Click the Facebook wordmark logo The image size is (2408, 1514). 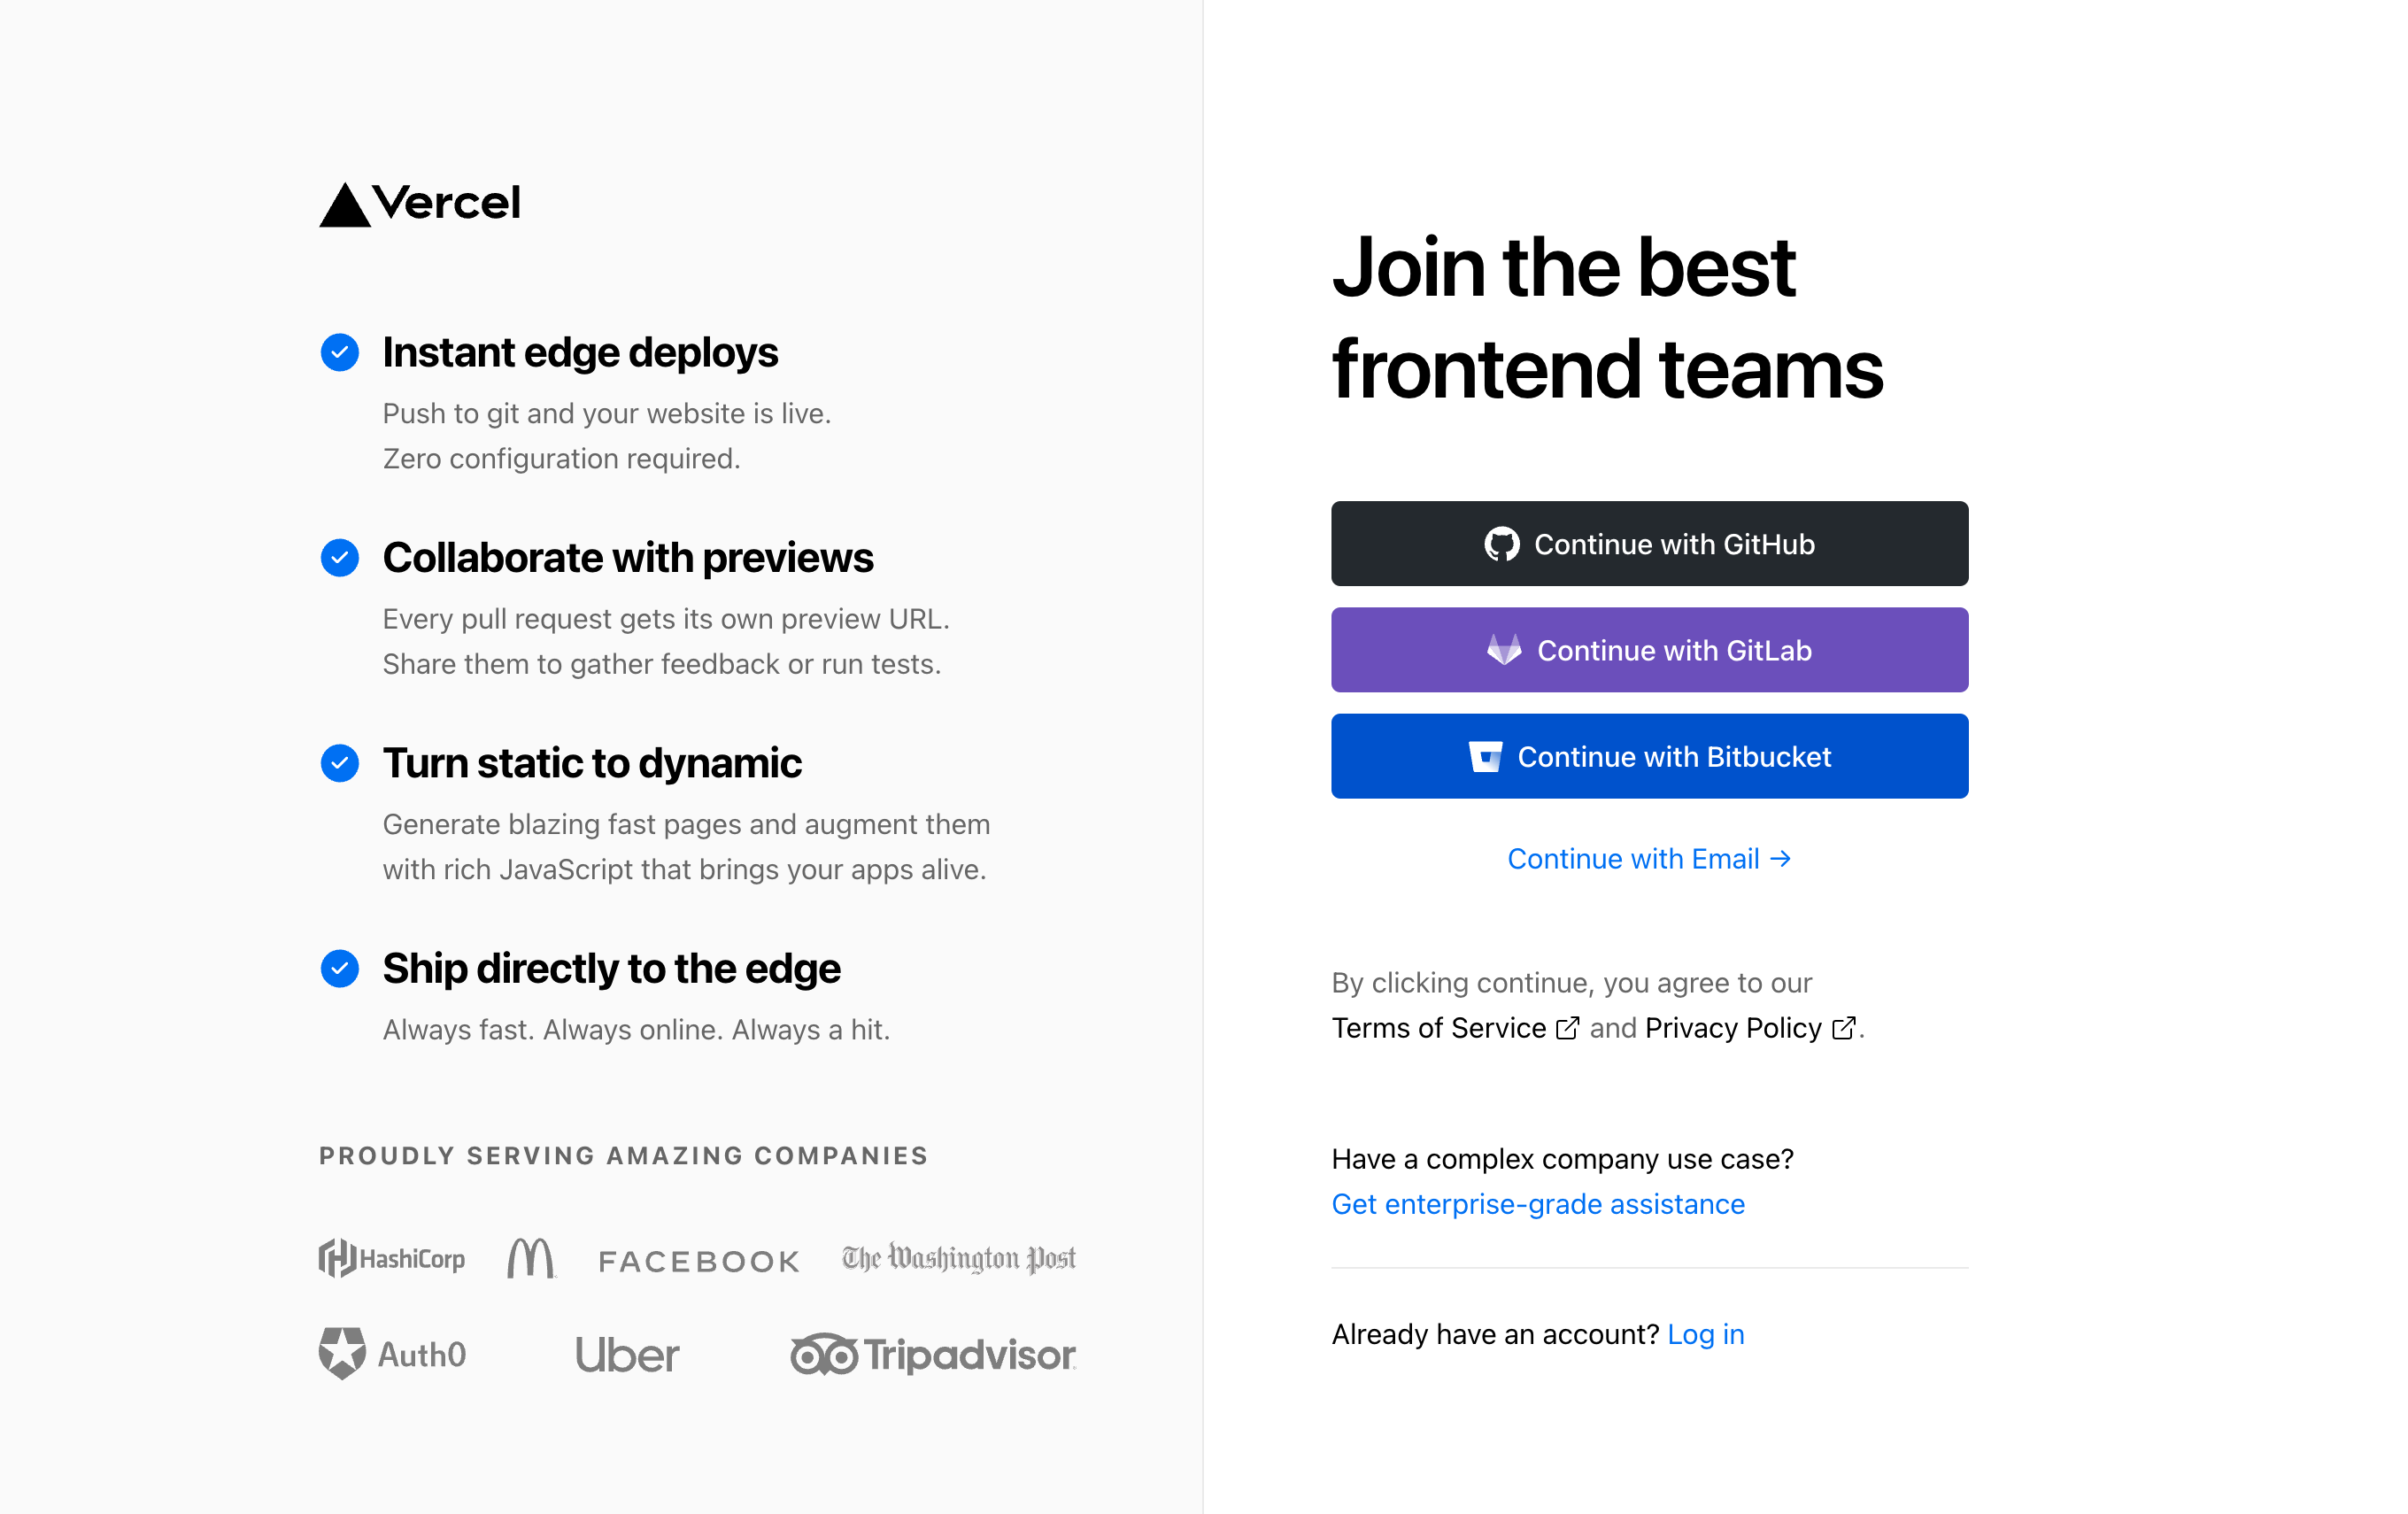click(699, 1261)
